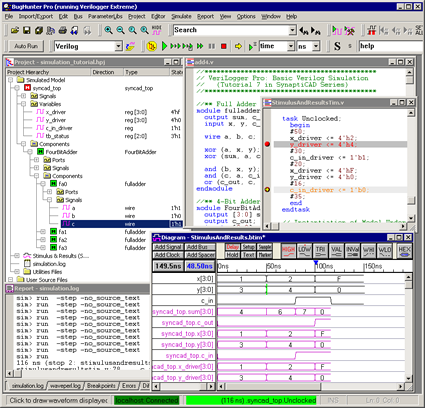Click the 149.5ns time display button
This screenshot has height=408, width=425.
pyautogui.click(x=168, y=266)
